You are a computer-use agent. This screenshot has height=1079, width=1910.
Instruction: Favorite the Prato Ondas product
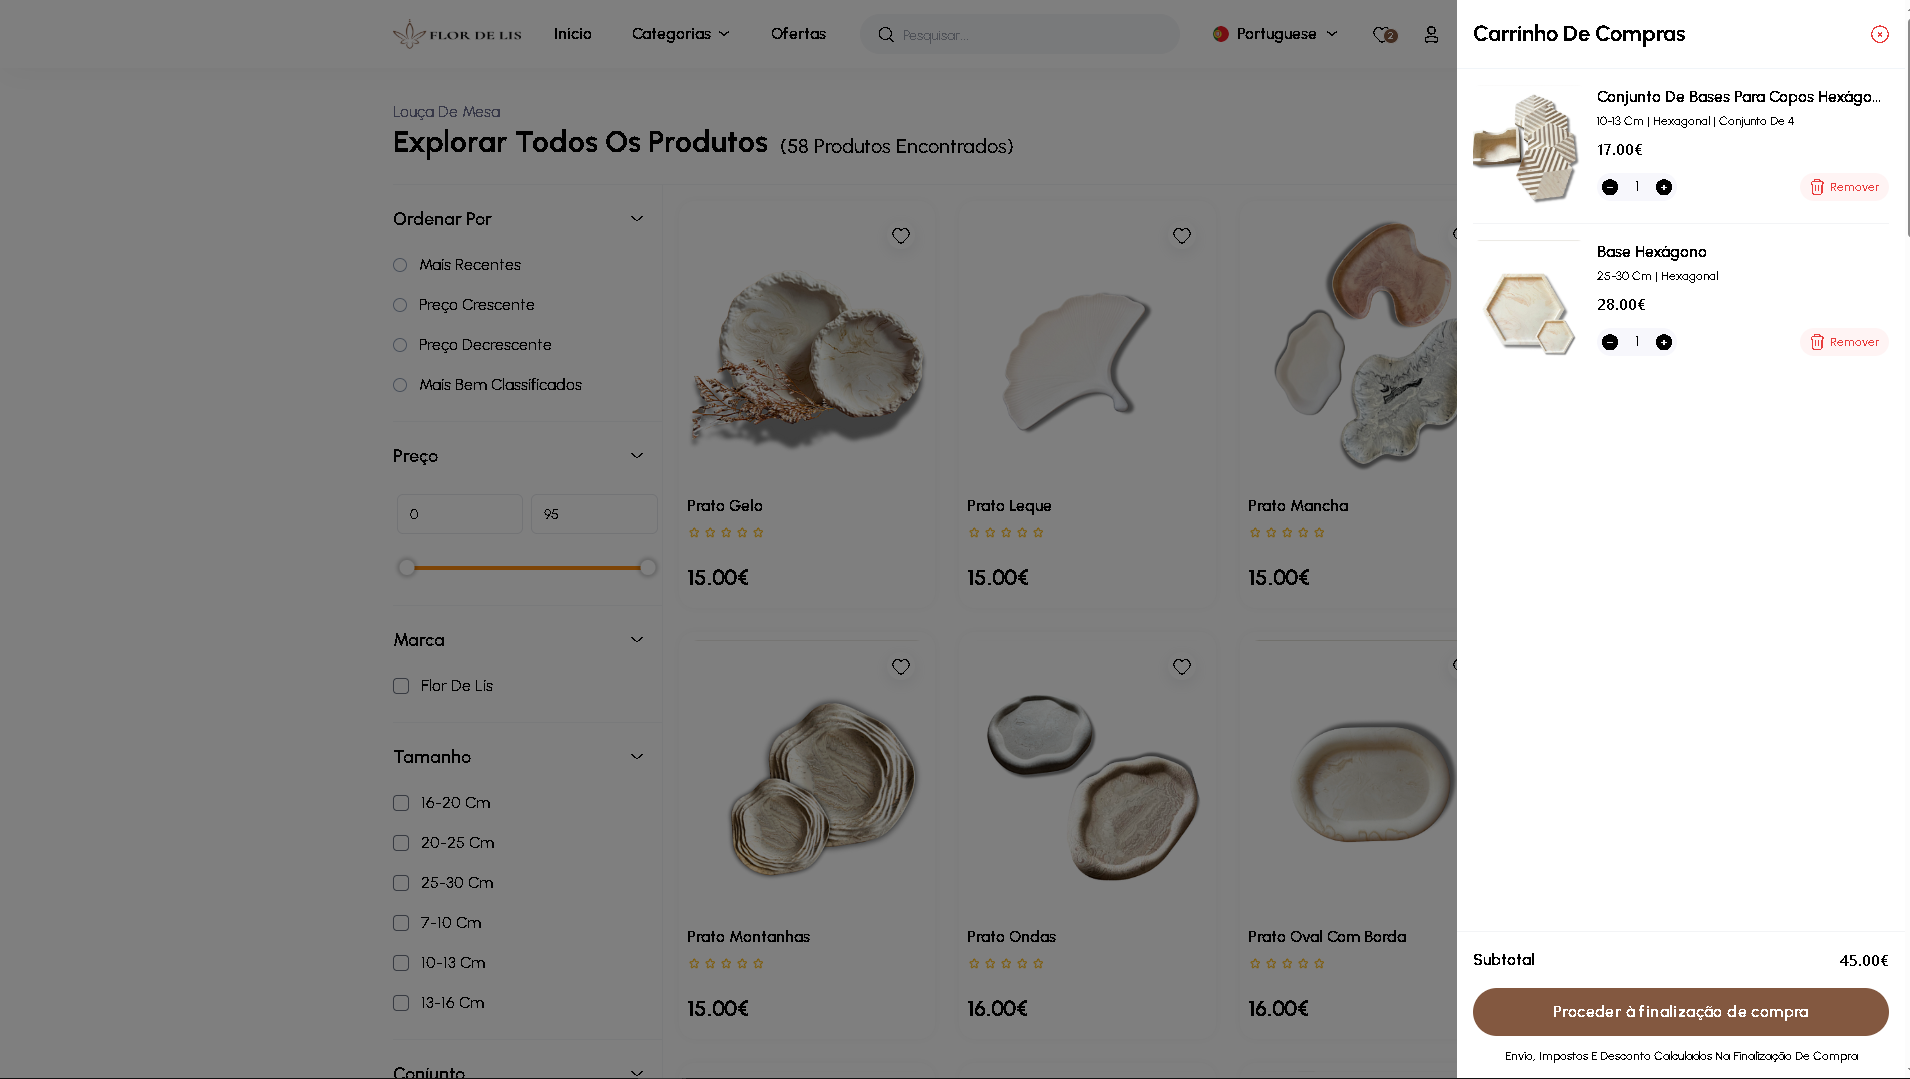tap(1181, 667)
